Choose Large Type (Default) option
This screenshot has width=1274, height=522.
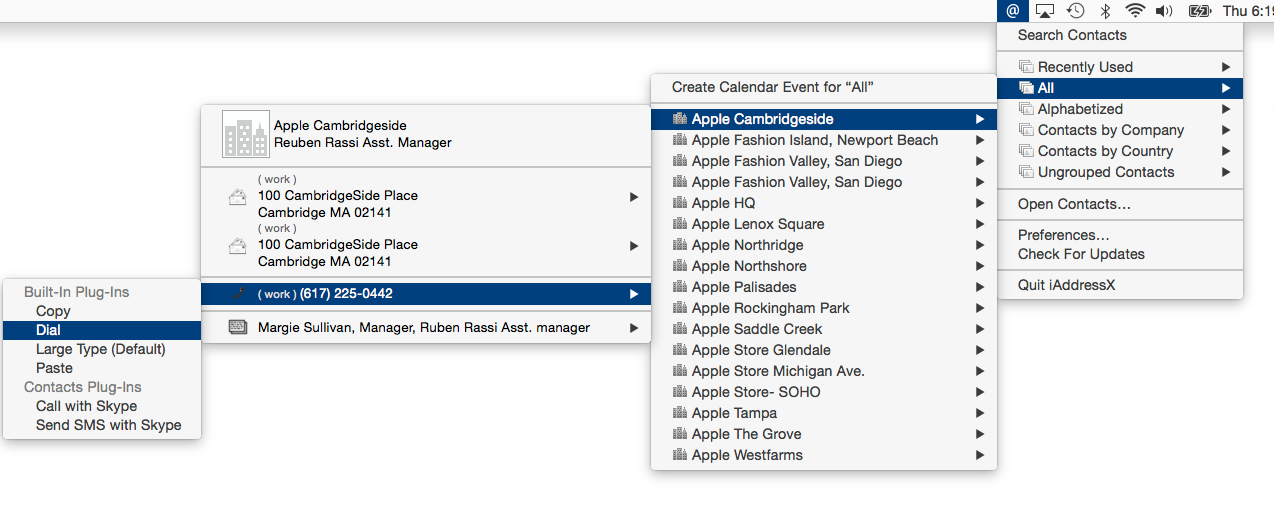[102, 349]
